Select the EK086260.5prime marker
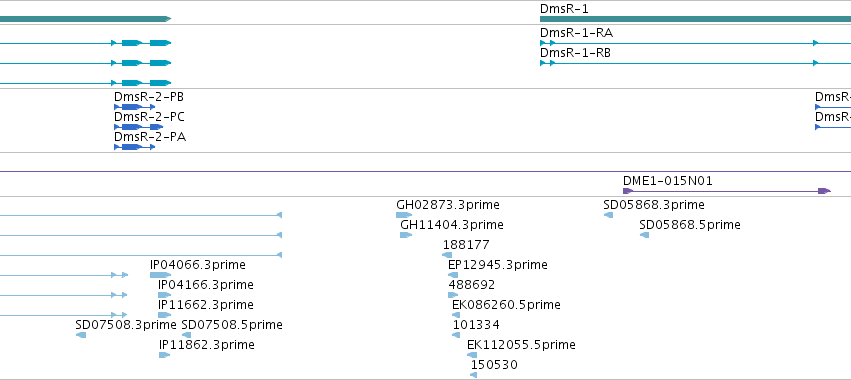This screenshot has width=851, height=380. pyautogui.click(x=456, y=315)
